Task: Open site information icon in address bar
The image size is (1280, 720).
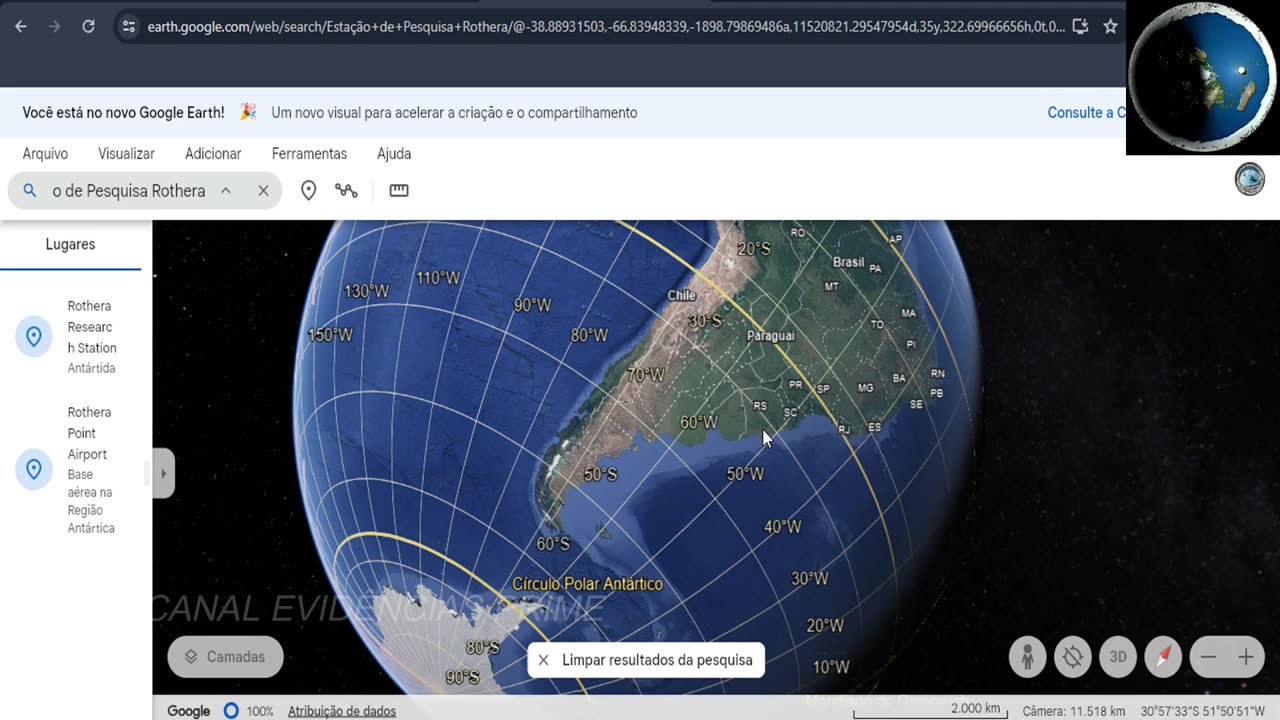Action: click(128, 27)
